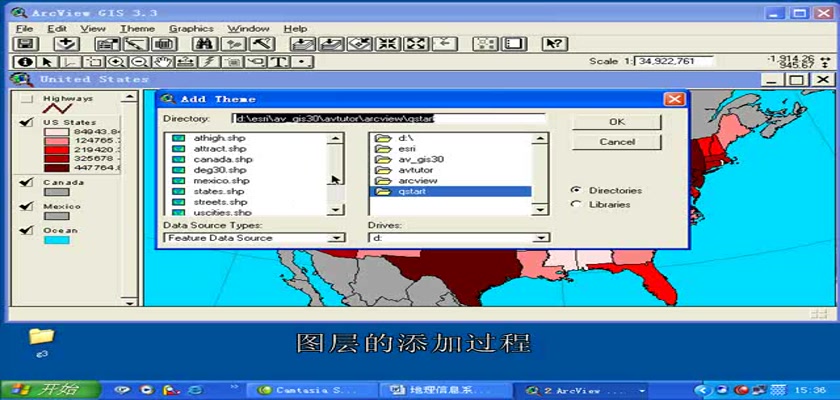
Task: Select the Label tag tool
Action: pos(256,62)
